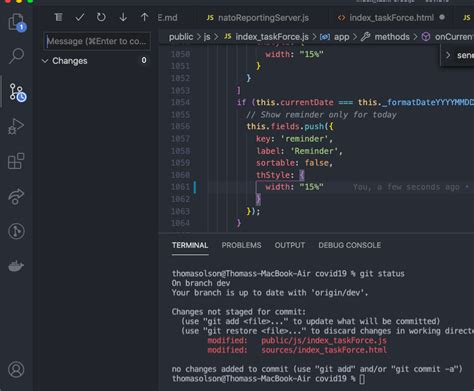474x391 pixels.
Task: Click the label: 'Reminder' code line
Action: coord(299,151)
